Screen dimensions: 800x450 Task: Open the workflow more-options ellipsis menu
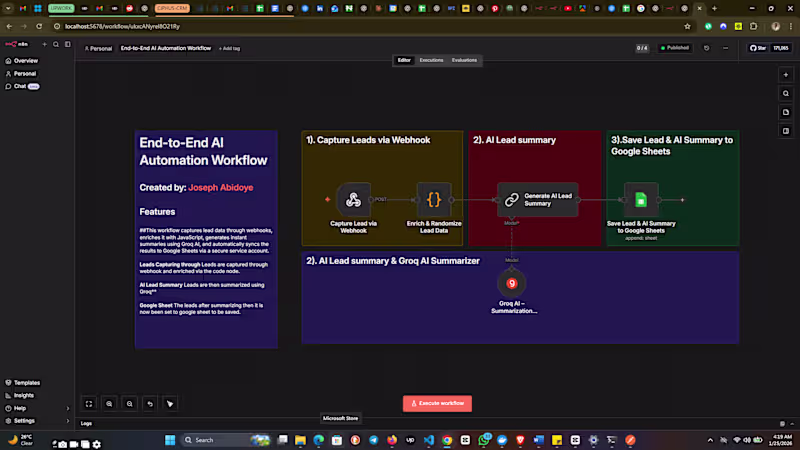[x=726, y=48]
